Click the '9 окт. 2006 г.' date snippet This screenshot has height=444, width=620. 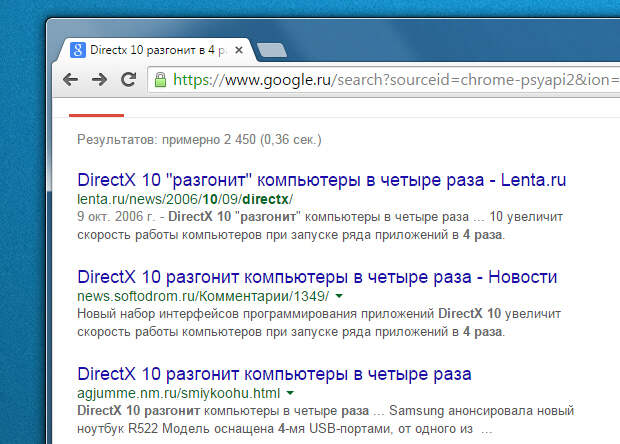click(115, 217)
